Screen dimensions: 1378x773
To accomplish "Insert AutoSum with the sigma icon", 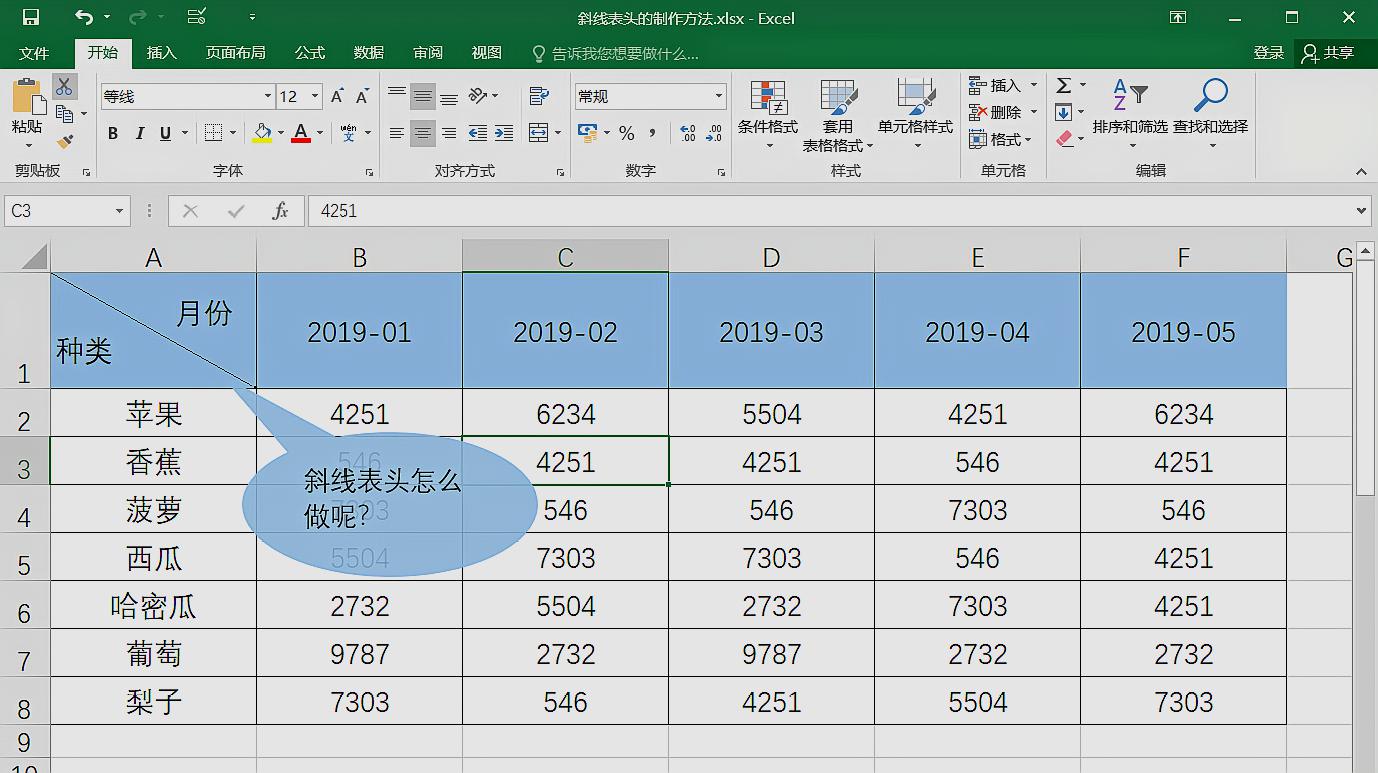I will pyautogui.click(x=1064, y=86).
